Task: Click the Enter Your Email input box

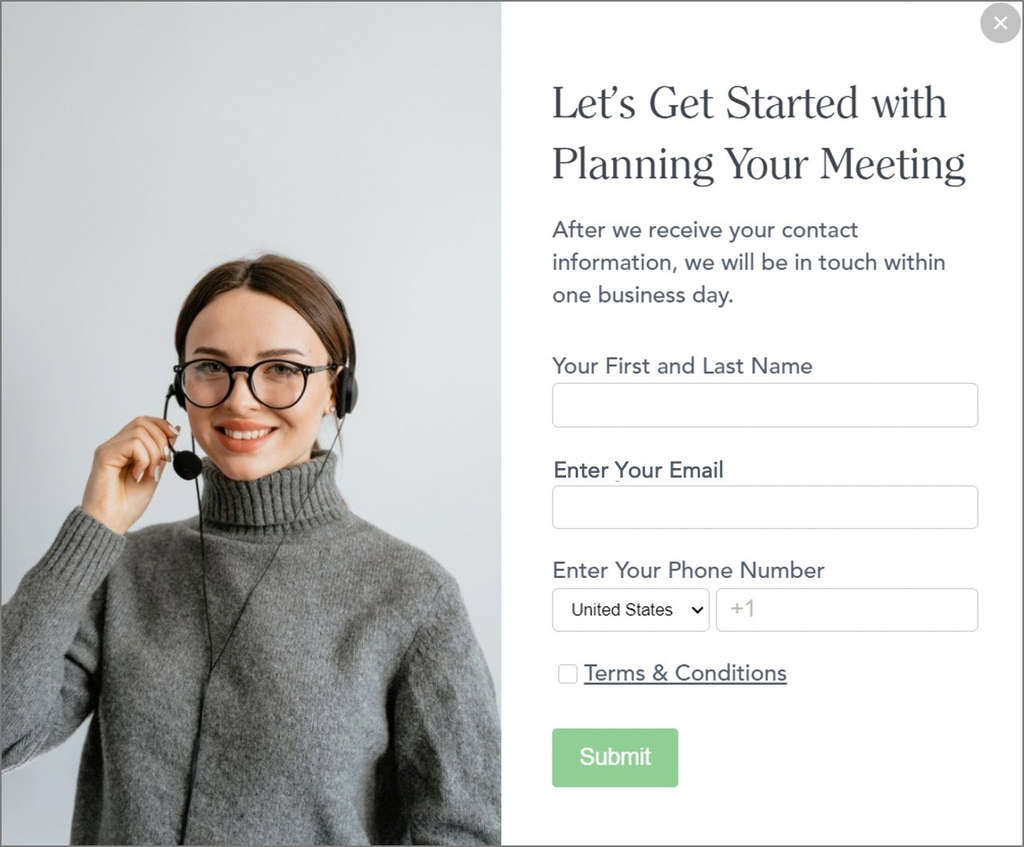Action: [x=765, y=507]
